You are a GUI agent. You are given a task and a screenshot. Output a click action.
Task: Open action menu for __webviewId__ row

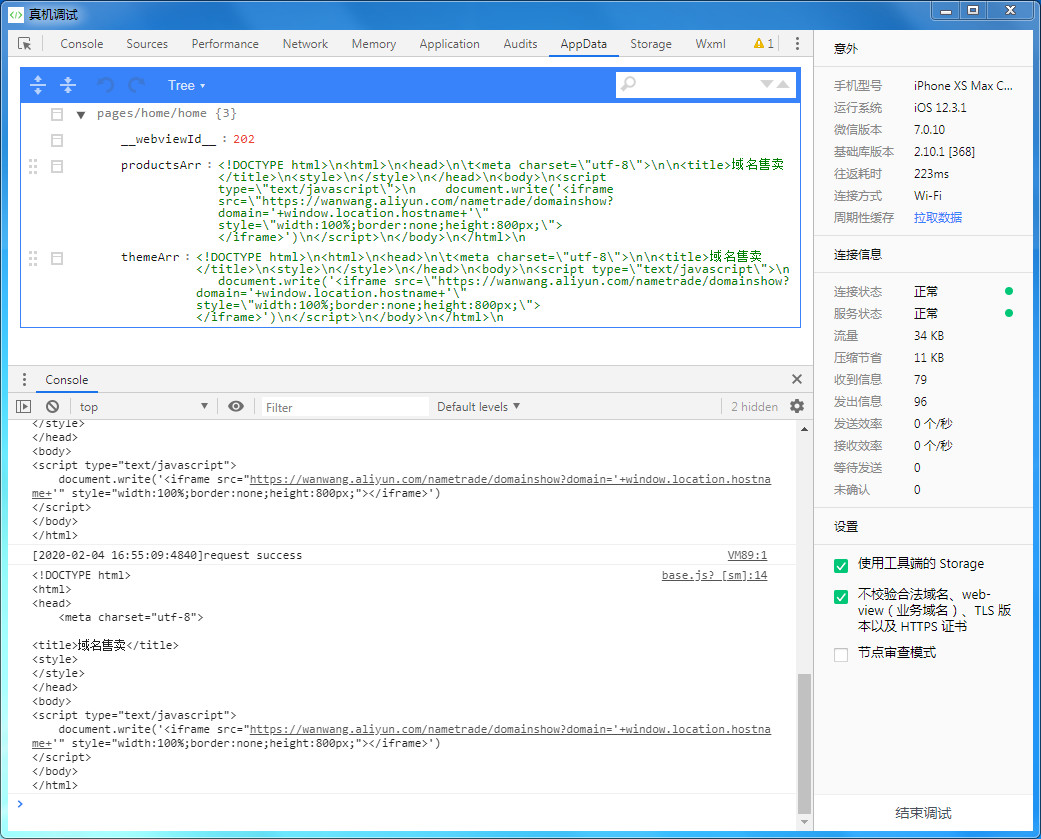57,140
